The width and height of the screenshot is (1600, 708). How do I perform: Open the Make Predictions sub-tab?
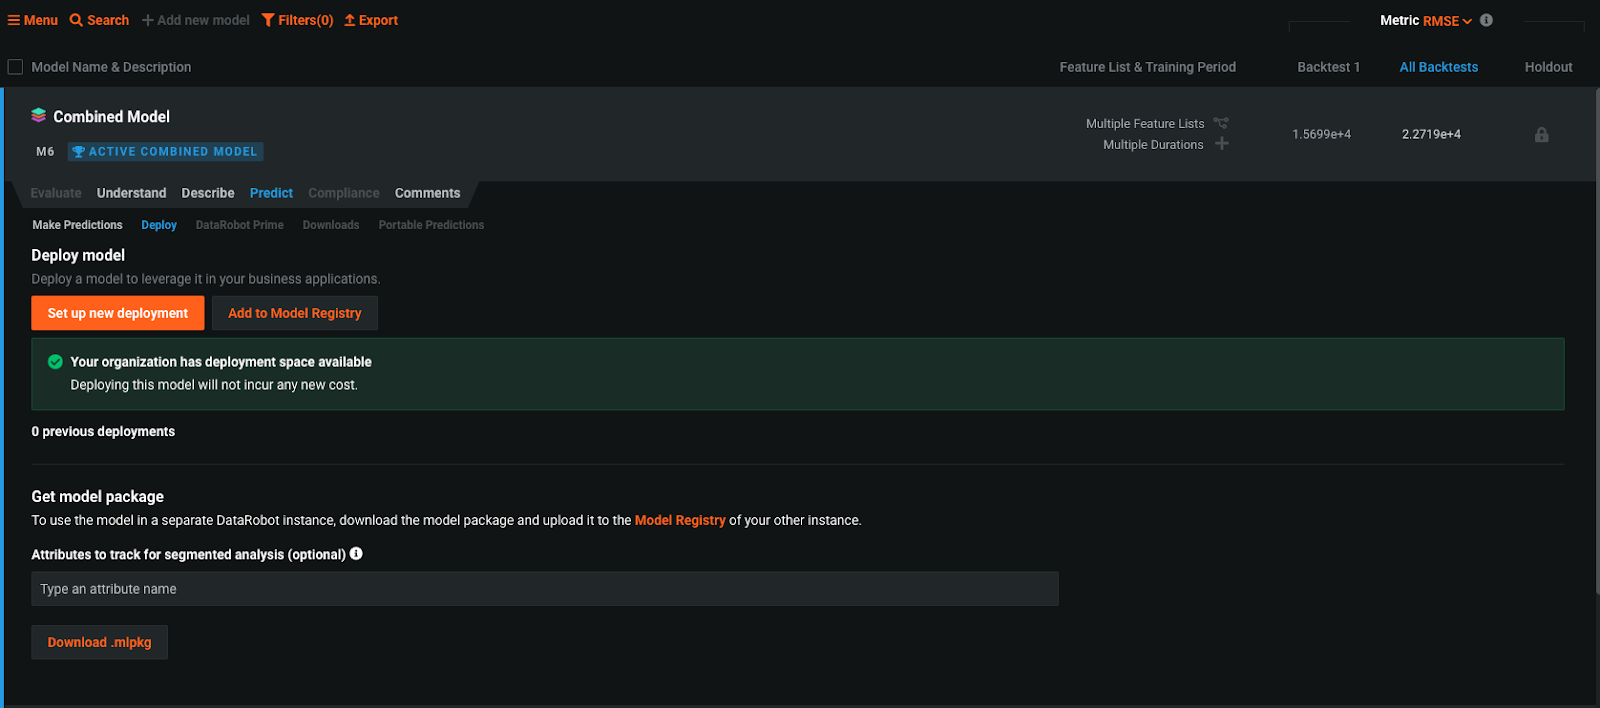point(77,225)
